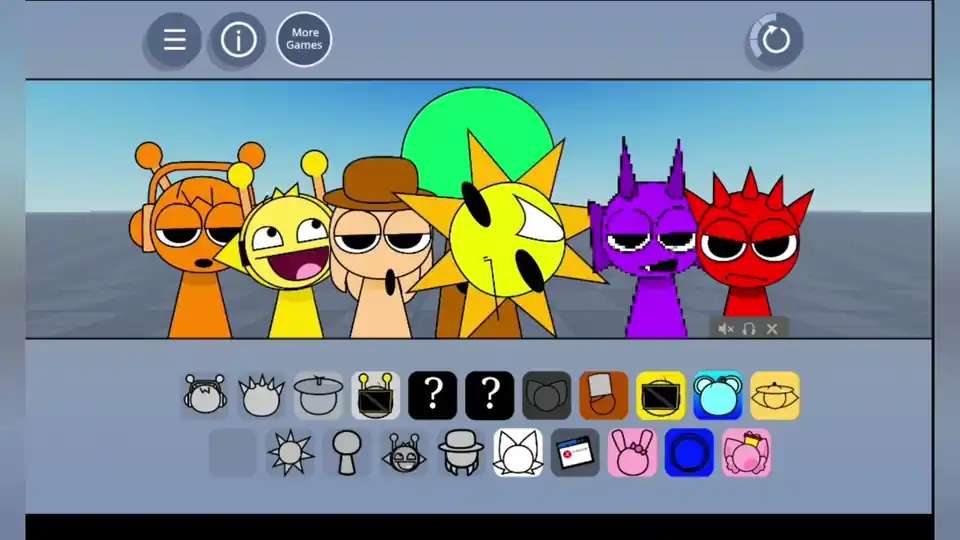Select the dark gray cat-ear character icon
This screenshot has width=960, height=540.
[x=546, y=396]
